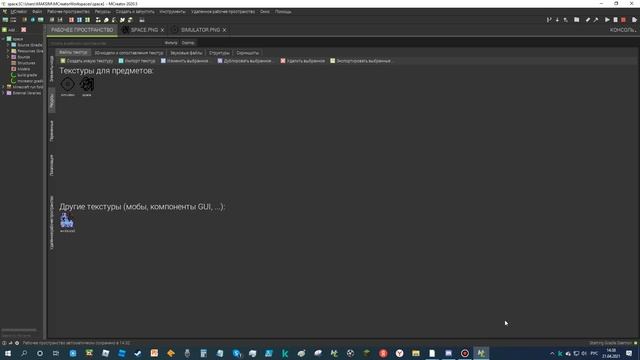The height and width of the screenshot is (360, 640).
Task: Open the Инструменты menu
Action: tap(172, 11)
